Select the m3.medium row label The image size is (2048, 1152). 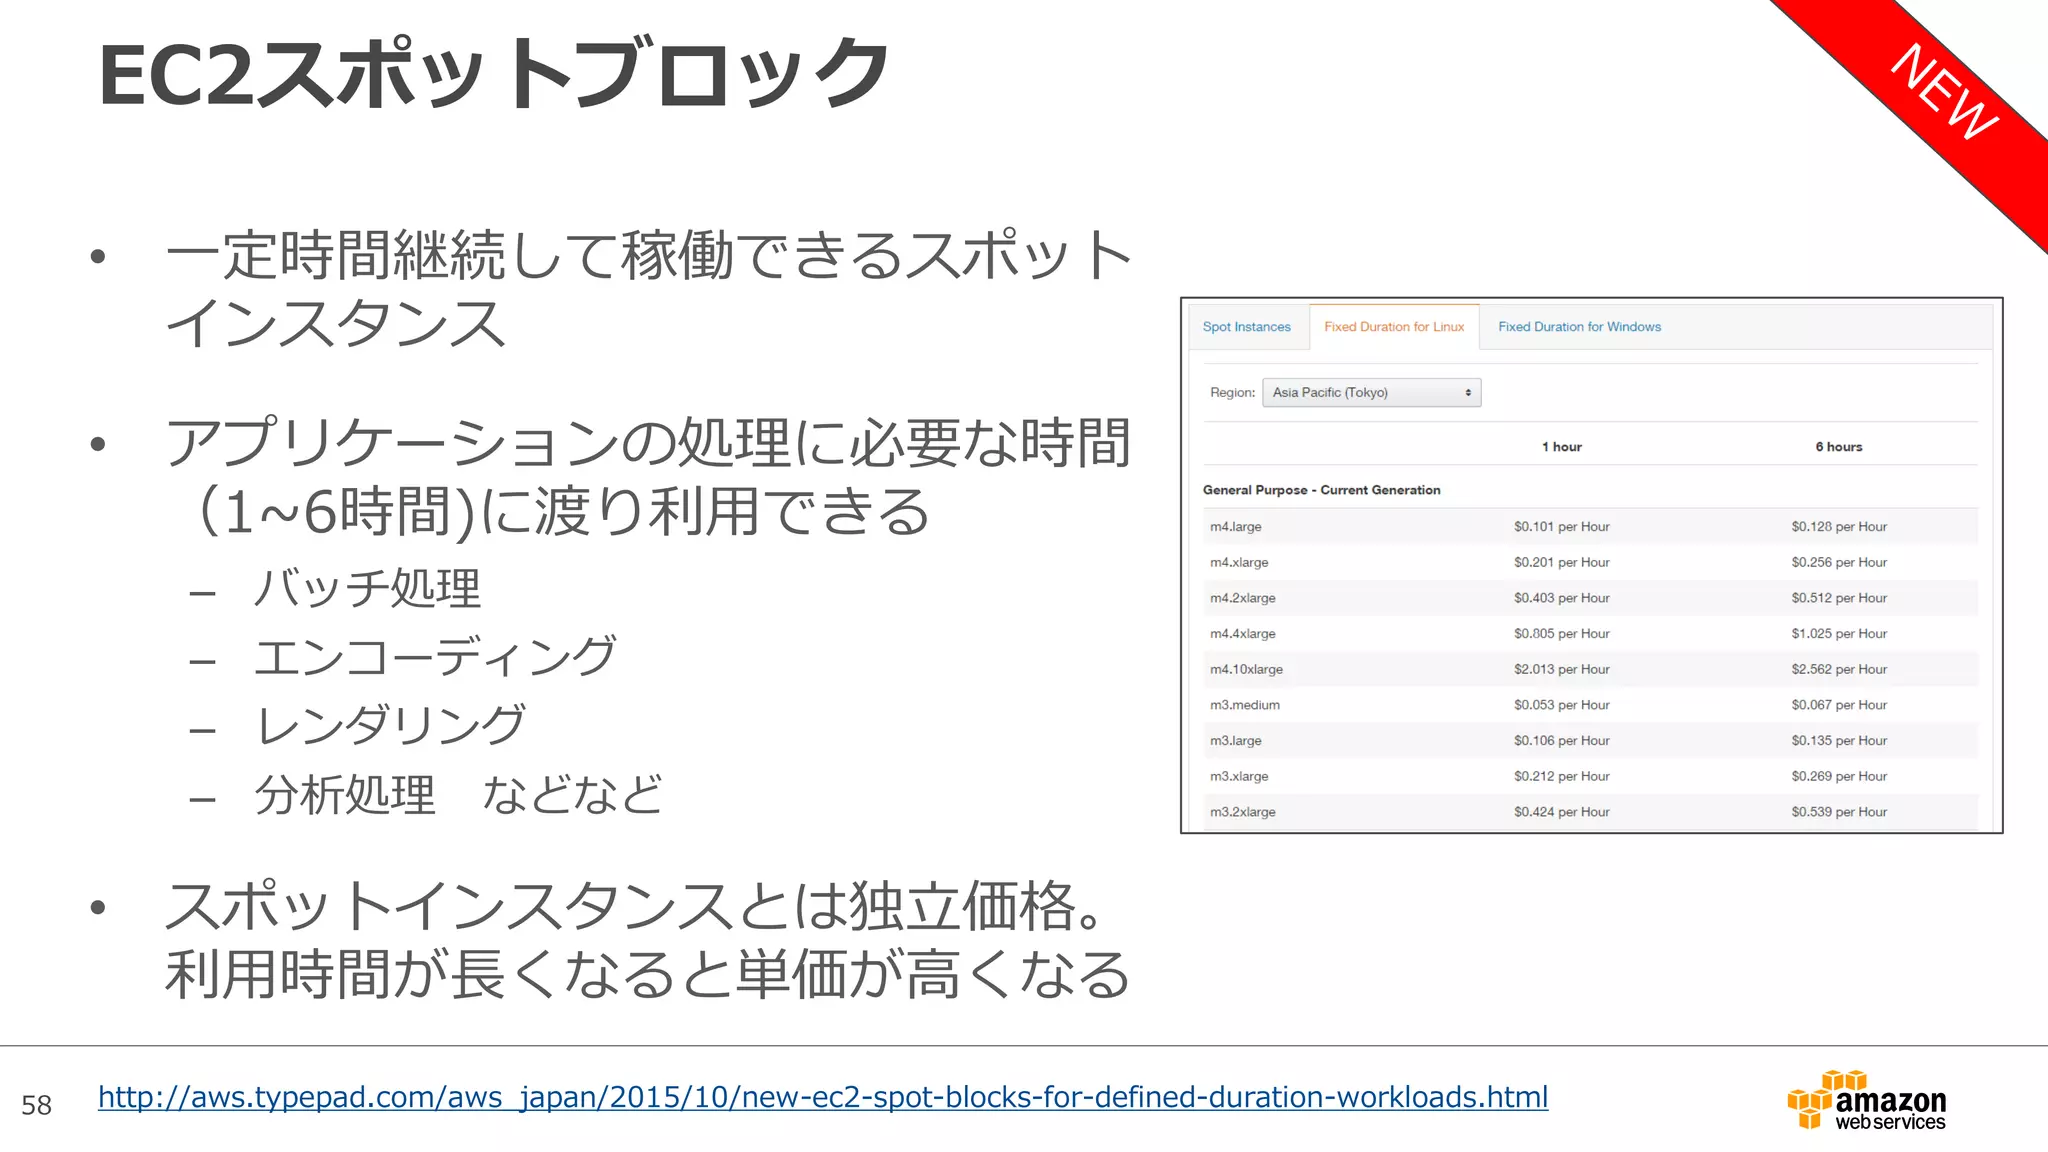point(1244,705)
